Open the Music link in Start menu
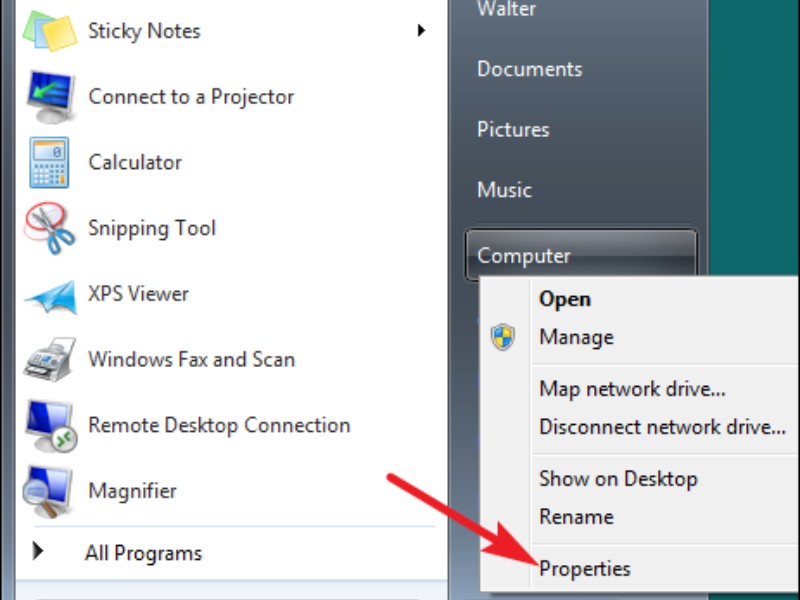The image size is (800, 600). click(x=504, y=190)
